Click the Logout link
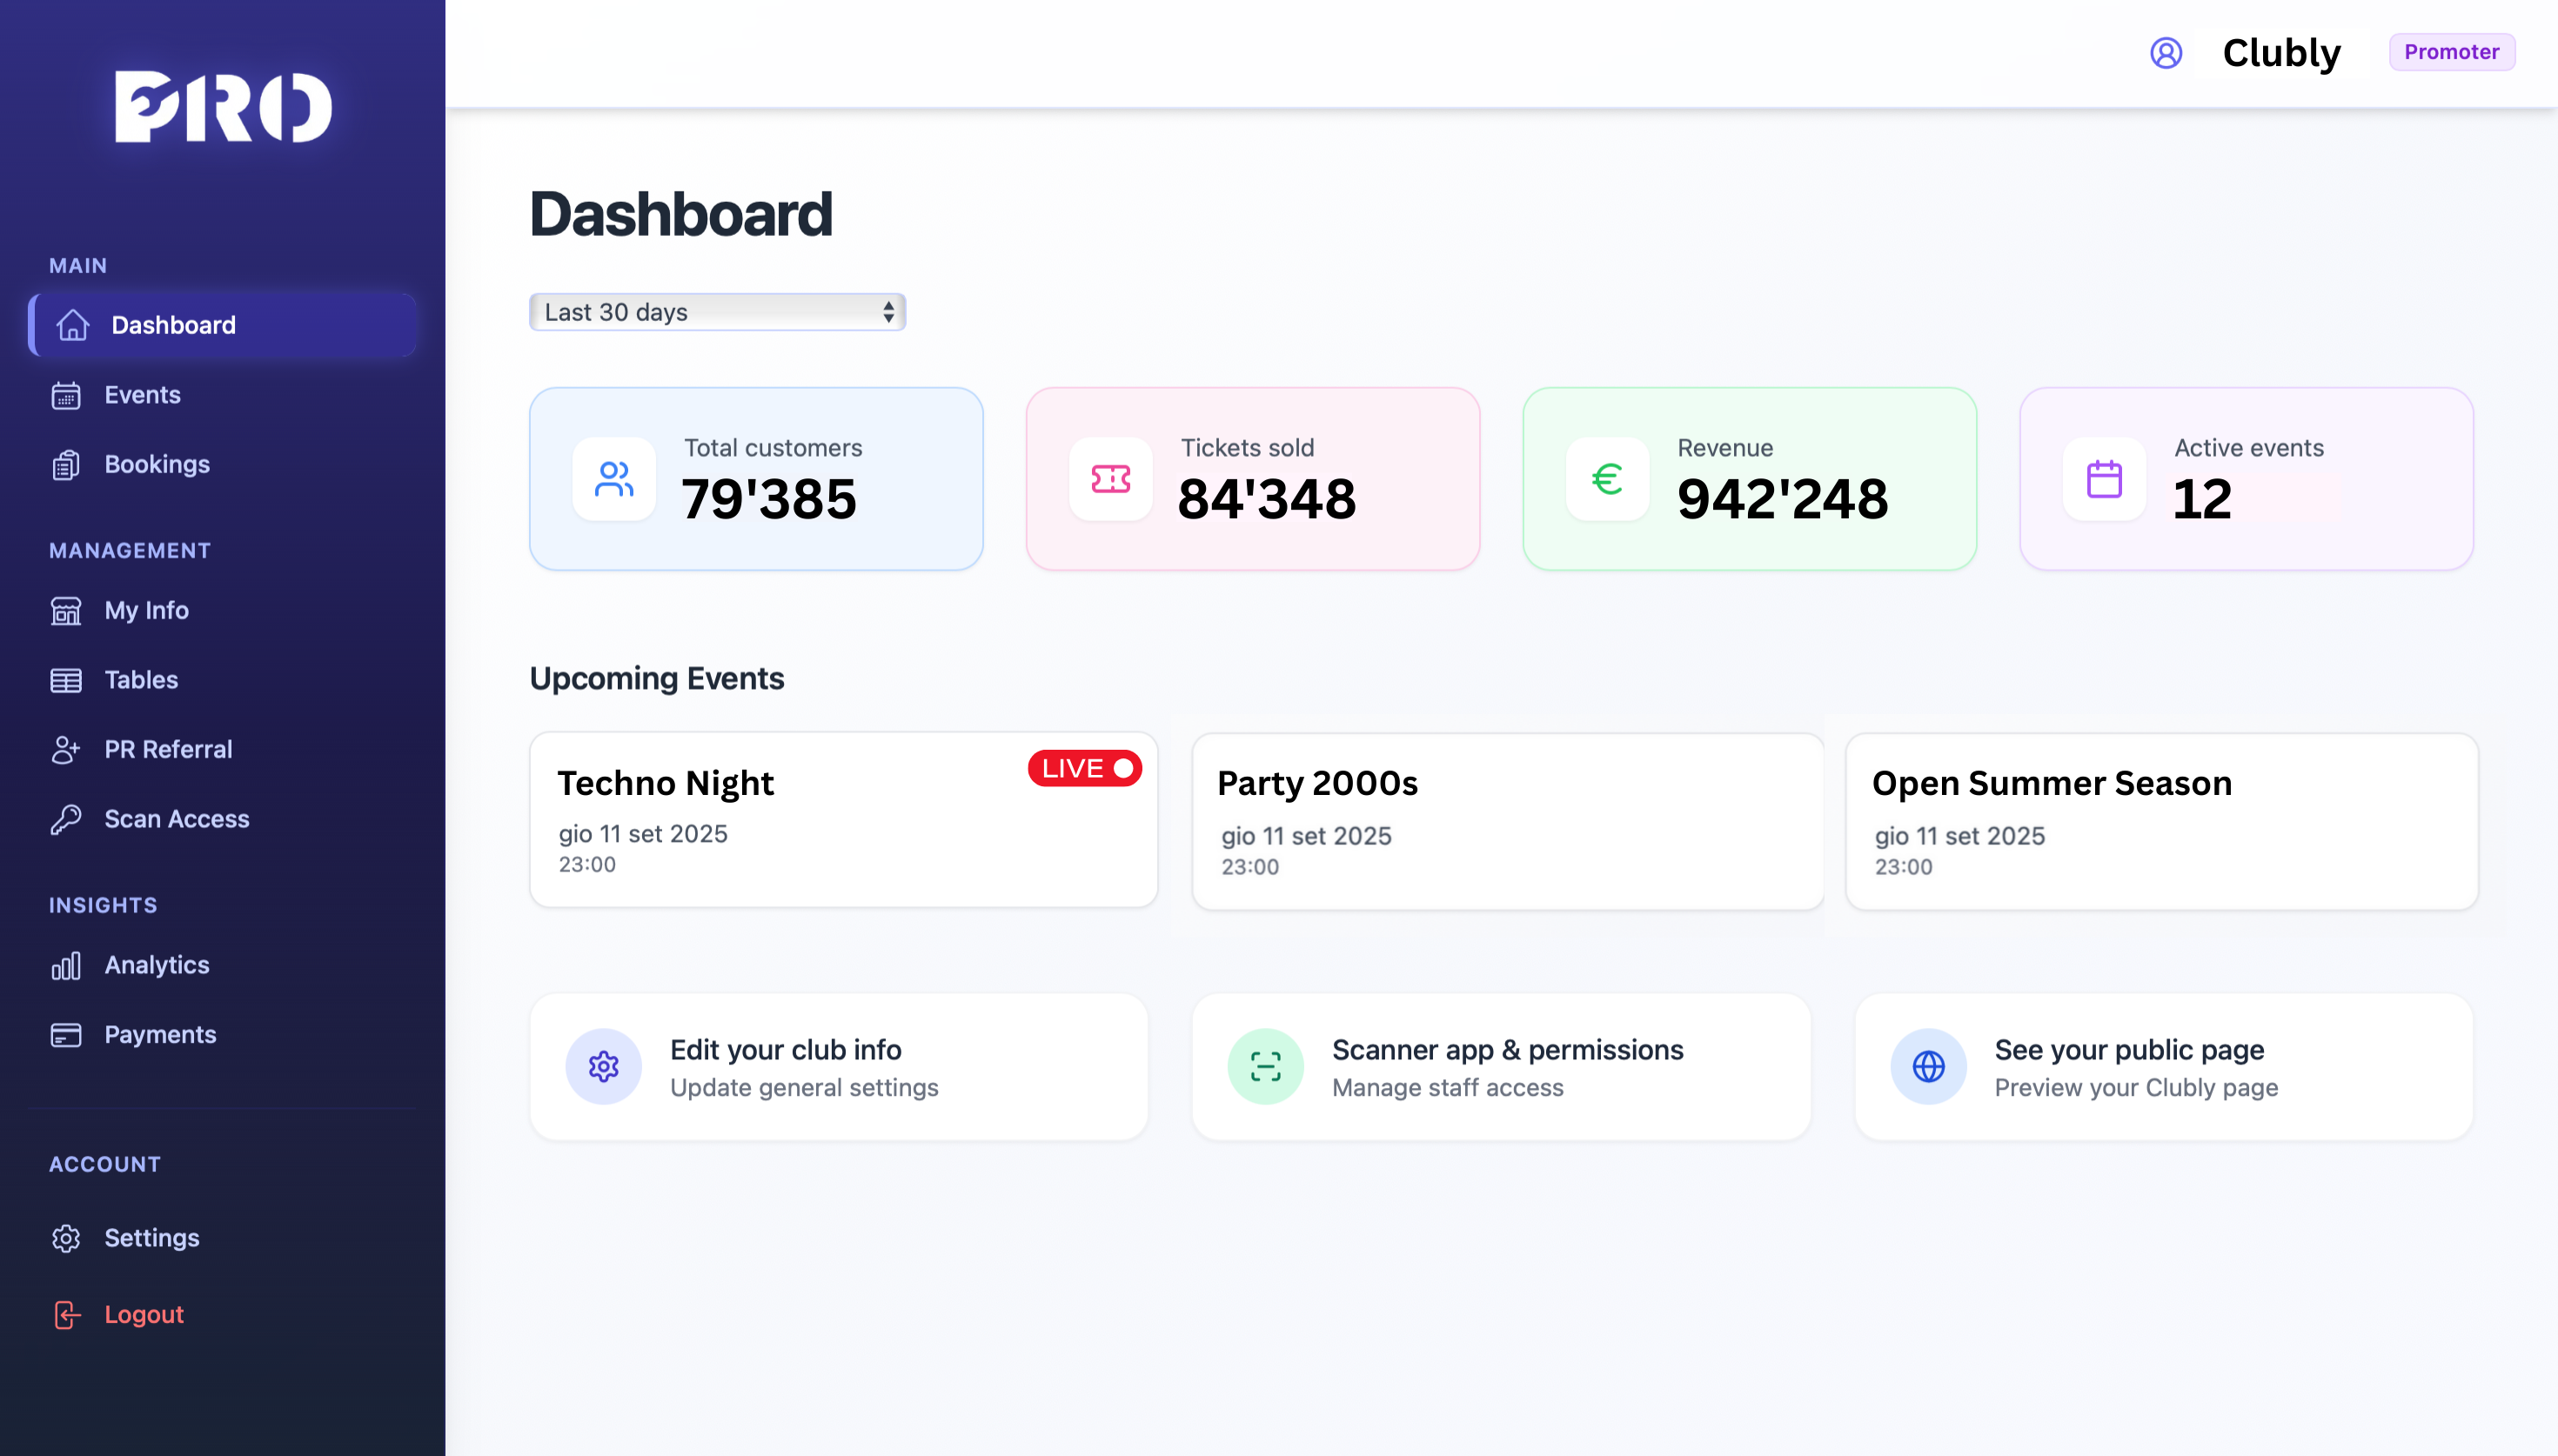Screen dimensions: 2558x1456 click(143, 1314)
